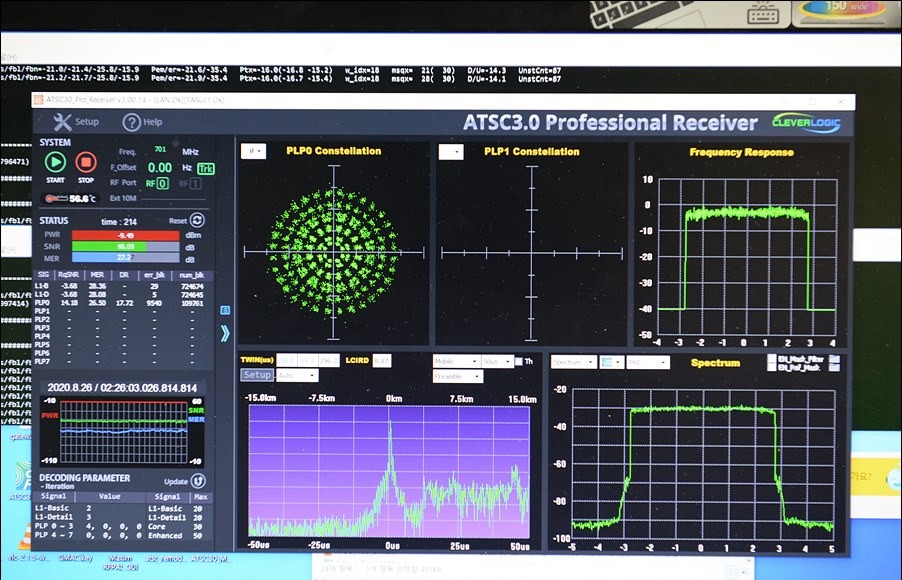Image resolution: width=902 pixels, height=580 pixels.
Task: Click the lower reference mask color icon
Action: pos(834,368)
